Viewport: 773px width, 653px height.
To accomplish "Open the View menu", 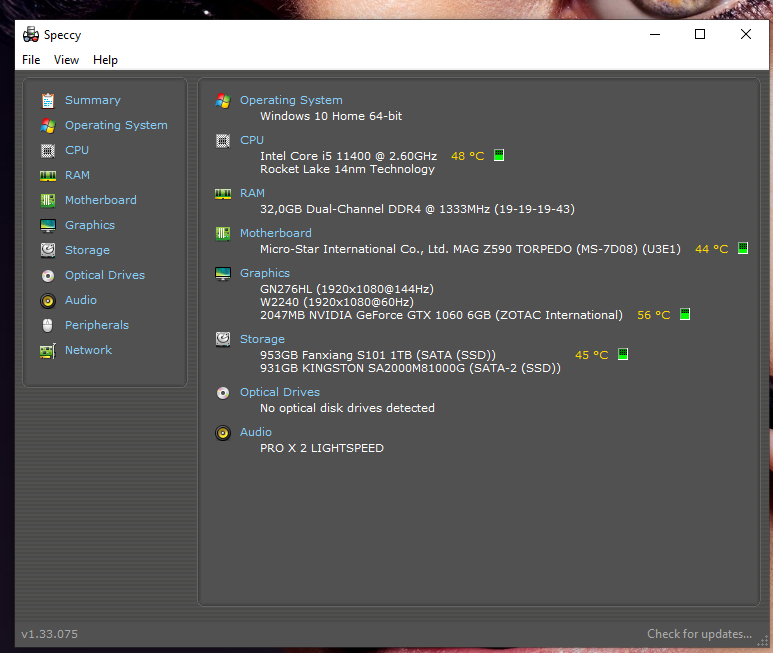I will coord(66,60).
